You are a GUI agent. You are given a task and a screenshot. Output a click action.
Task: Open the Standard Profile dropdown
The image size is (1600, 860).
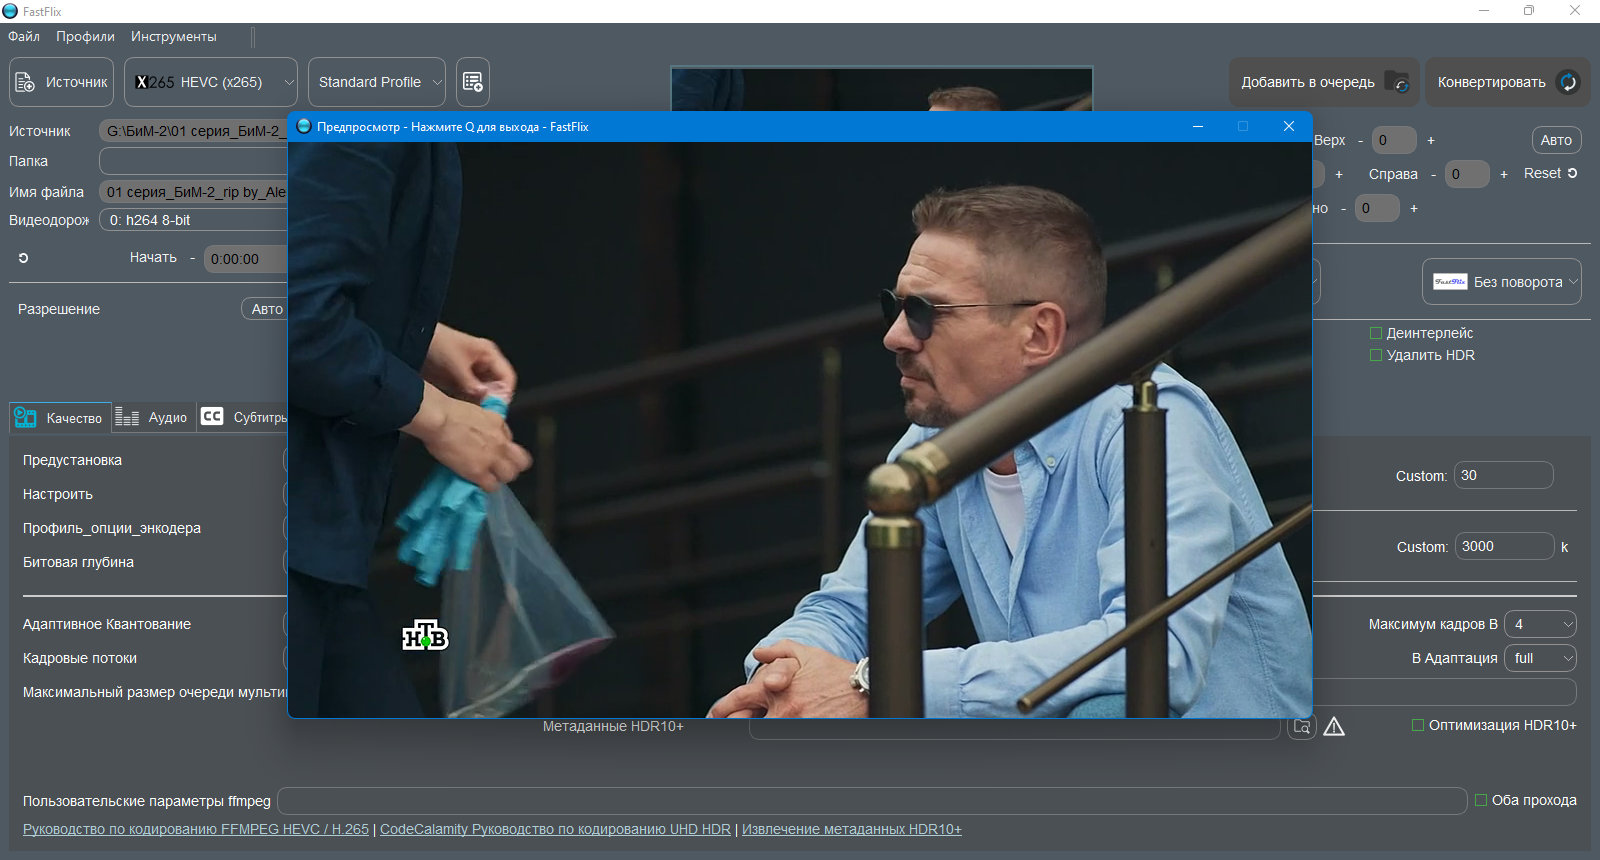click(x=377, y=82)
